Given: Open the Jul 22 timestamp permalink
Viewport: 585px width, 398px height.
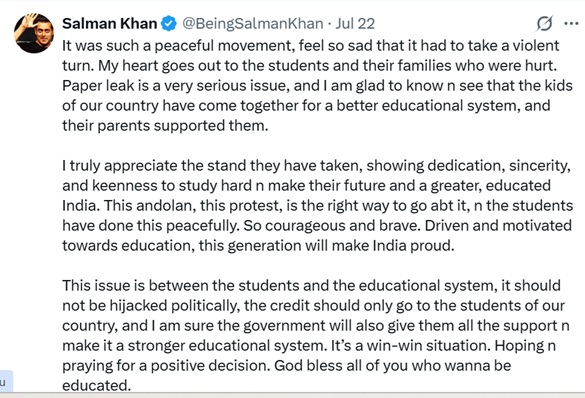Looking at the screenshot, I should point(355,23).
